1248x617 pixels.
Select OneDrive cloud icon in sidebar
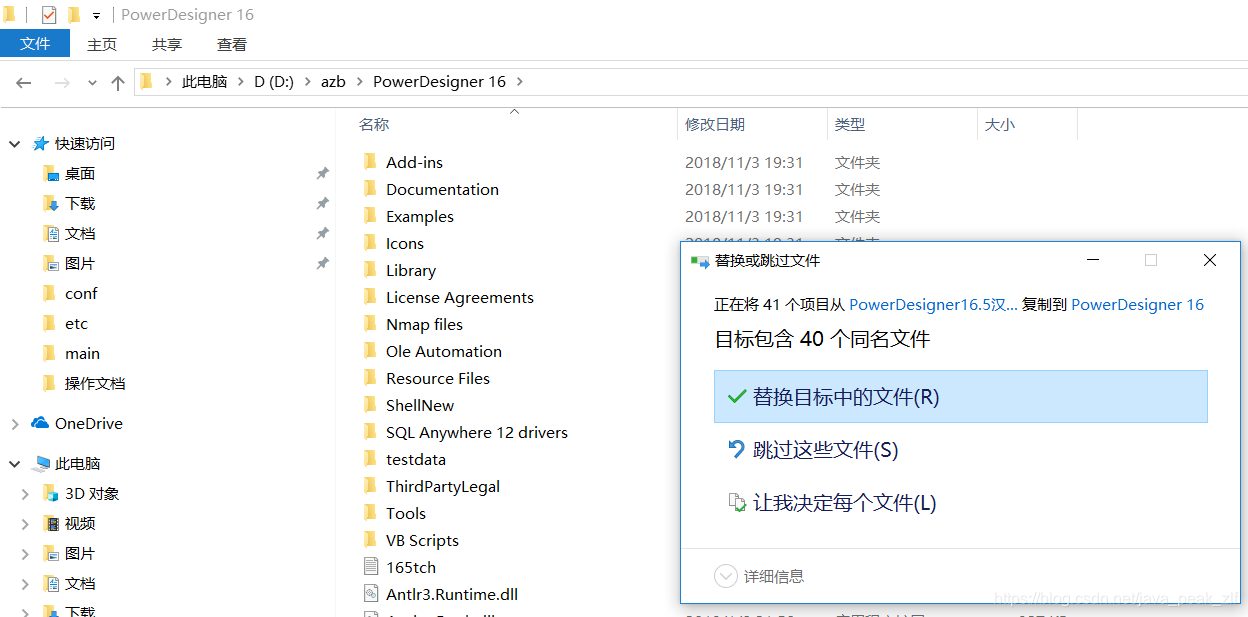(x=40, y=423)
